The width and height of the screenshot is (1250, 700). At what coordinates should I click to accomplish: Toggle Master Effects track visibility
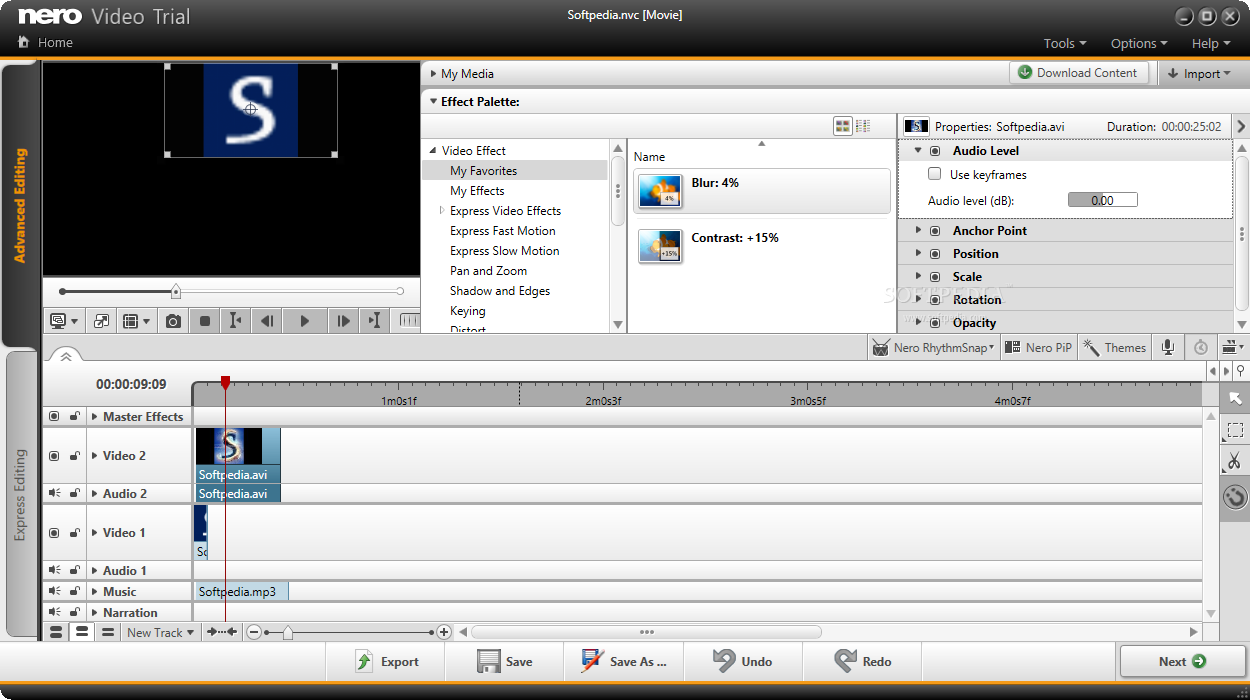point(54,416)
